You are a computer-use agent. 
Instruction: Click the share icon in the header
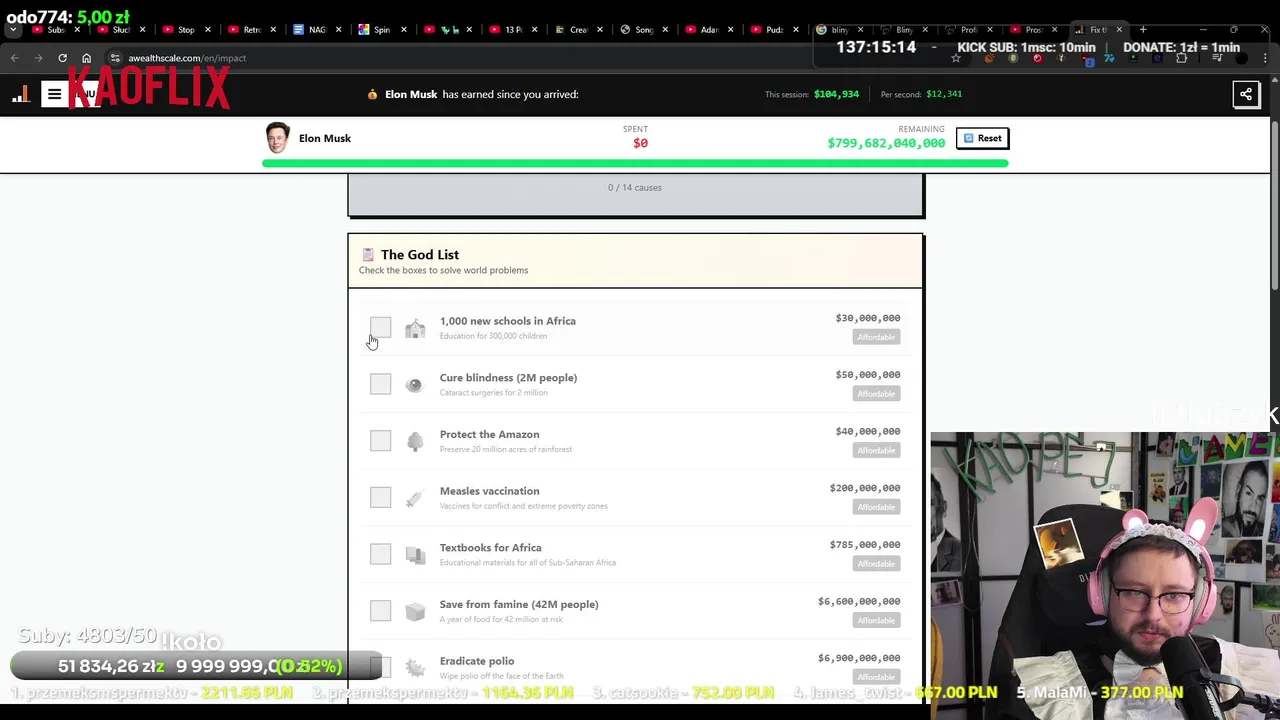(1246, 94)
